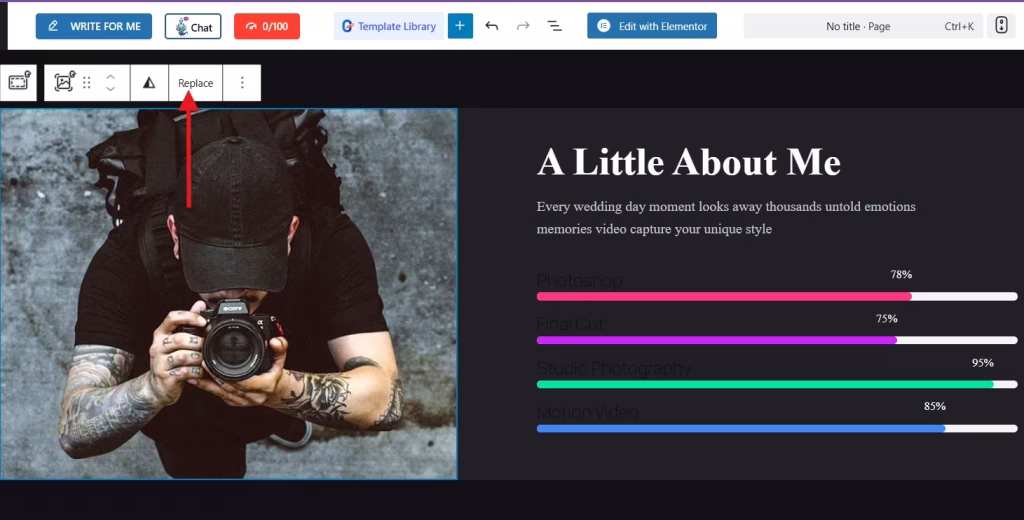Open the document overview list view icon

(554, 26)
